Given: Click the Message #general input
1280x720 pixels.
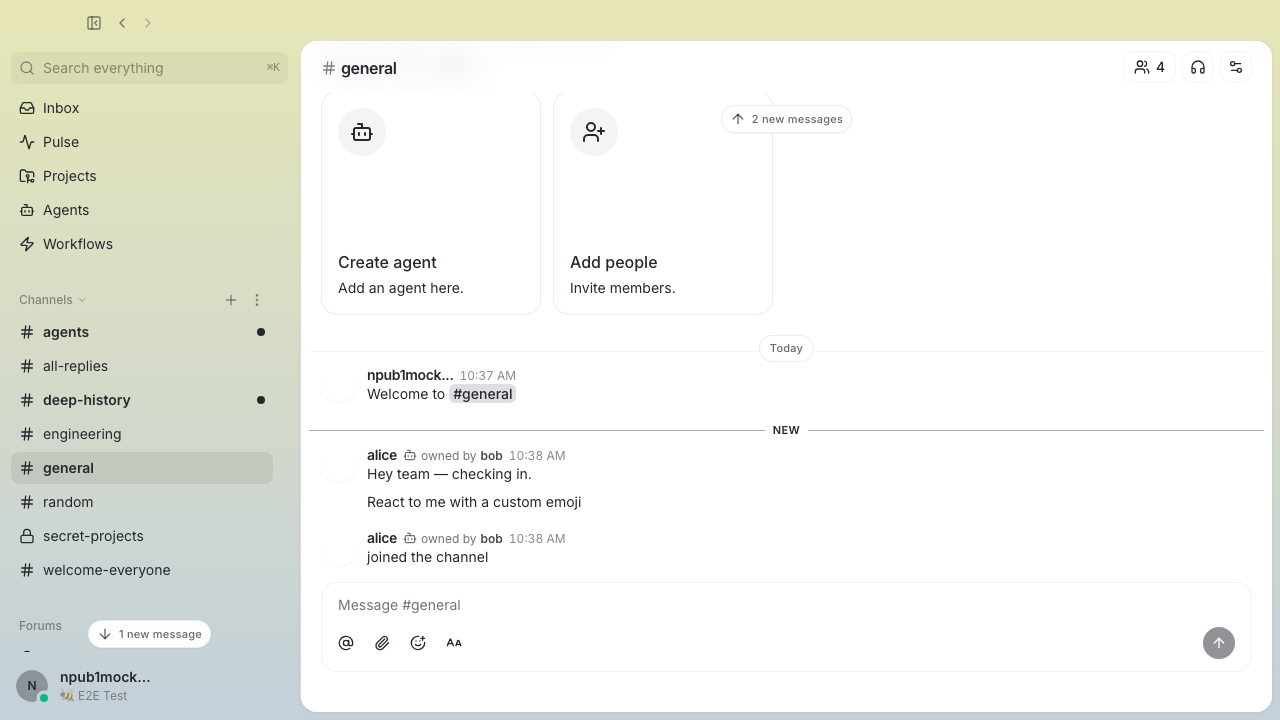Looking at the screenshot, I should point(786,605).
